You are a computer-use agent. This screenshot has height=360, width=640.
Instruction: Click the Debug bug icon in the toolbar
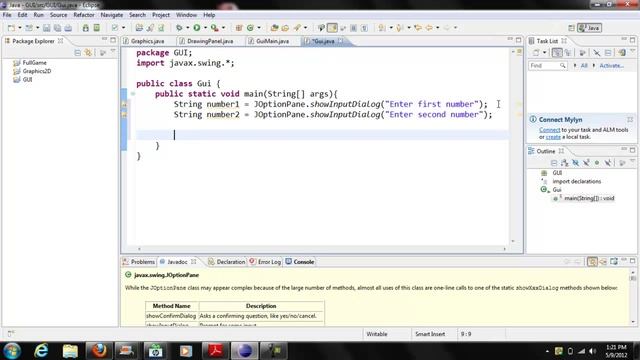click(x=179, y=28)
